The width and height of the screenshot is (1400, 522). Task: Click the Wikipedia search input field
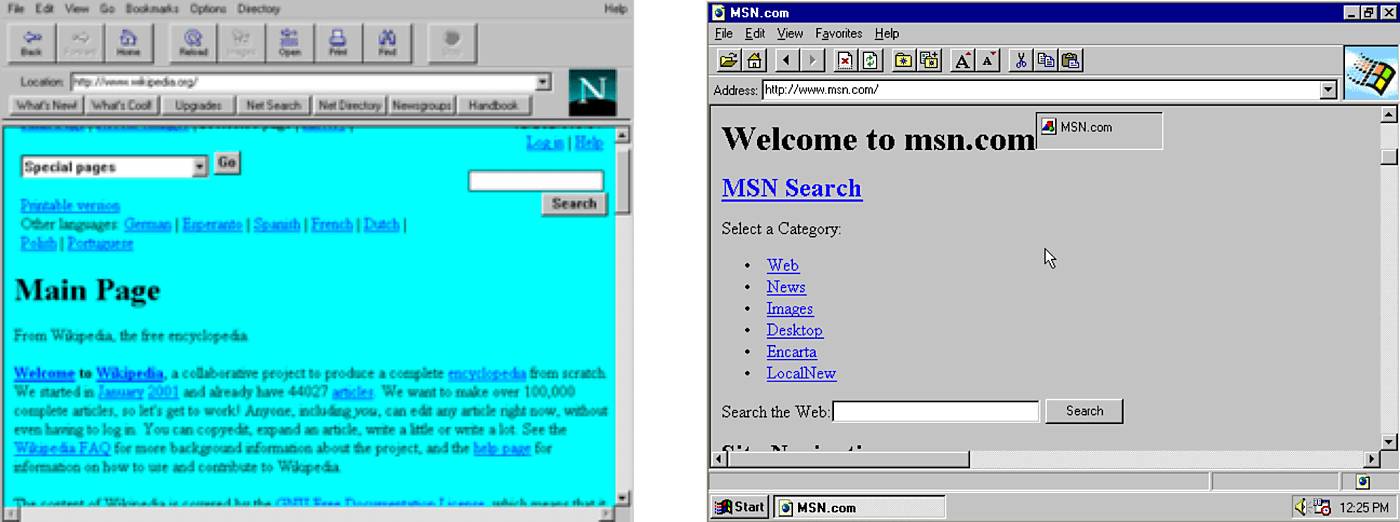coord(536,181)
